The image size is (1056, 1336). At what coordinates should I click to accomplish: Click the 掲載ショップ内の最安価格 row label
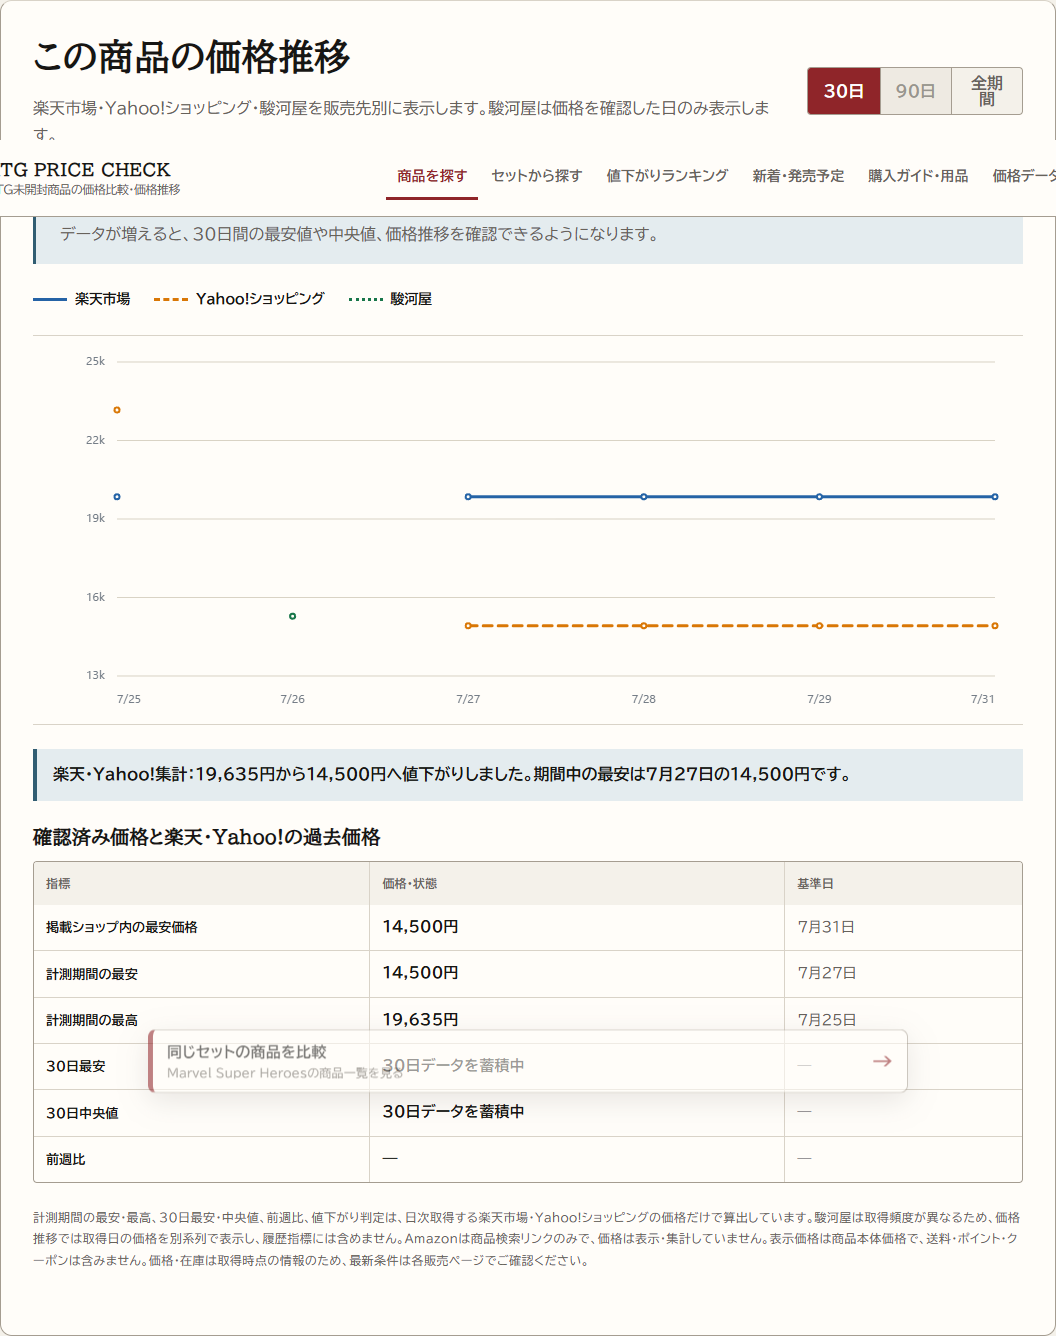[x=122, y=927]
